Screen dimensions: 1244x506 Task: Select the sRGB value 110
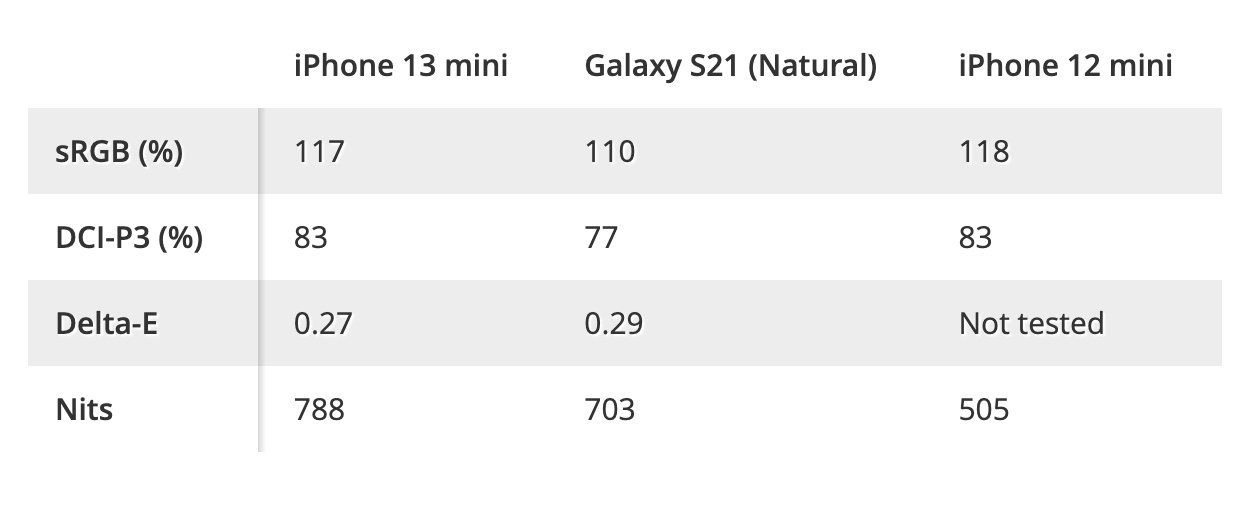609,152
